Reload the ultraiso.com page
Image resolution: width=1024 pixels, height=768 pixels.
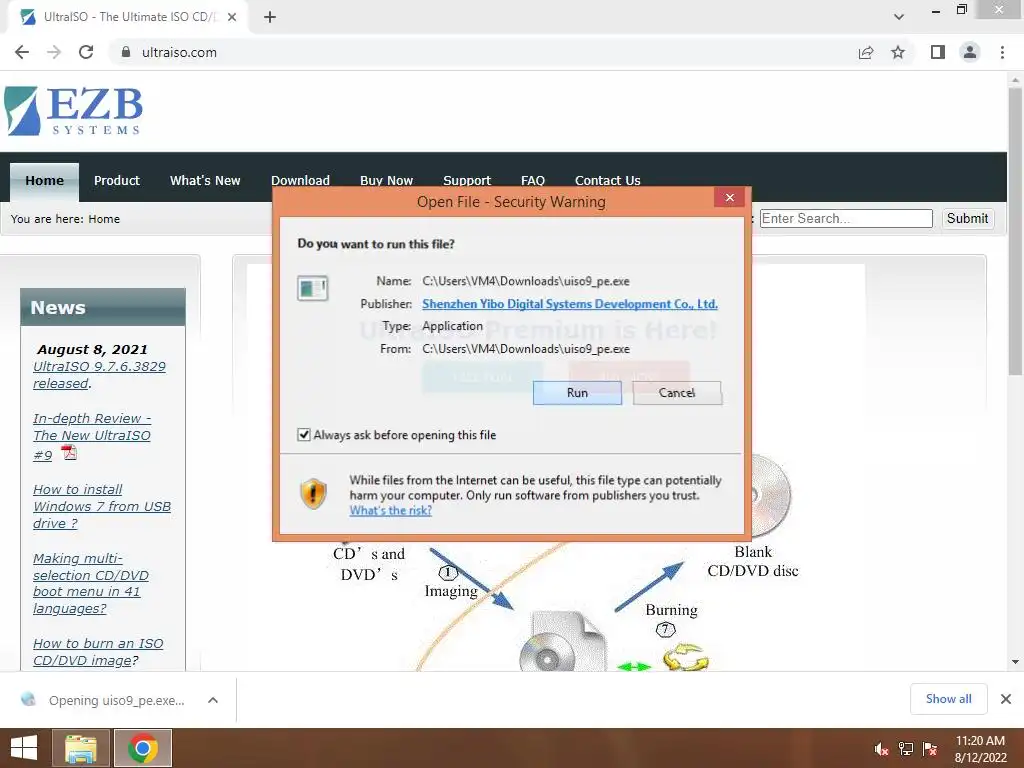(86, 52)
